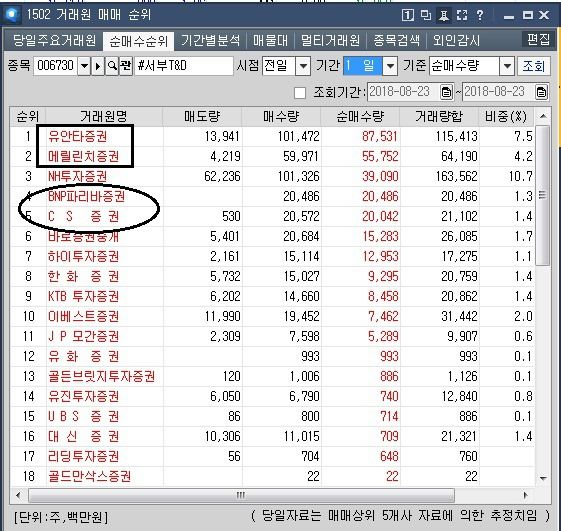Open the stock code 006730 dropdown

click(x=84, y=66)
